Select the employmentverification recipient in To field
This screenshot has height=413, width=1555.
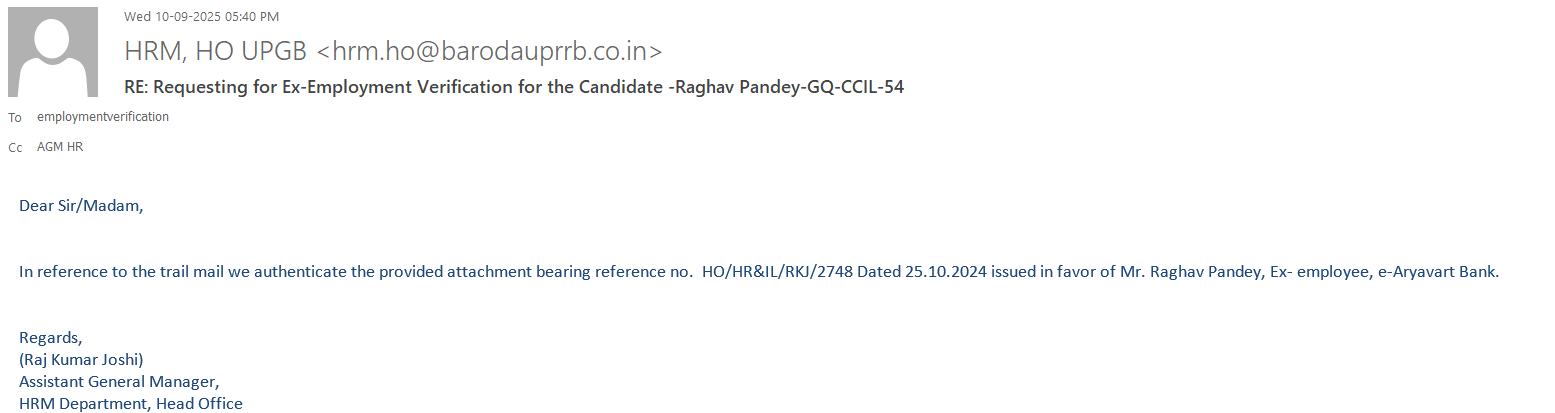point(103,117)
